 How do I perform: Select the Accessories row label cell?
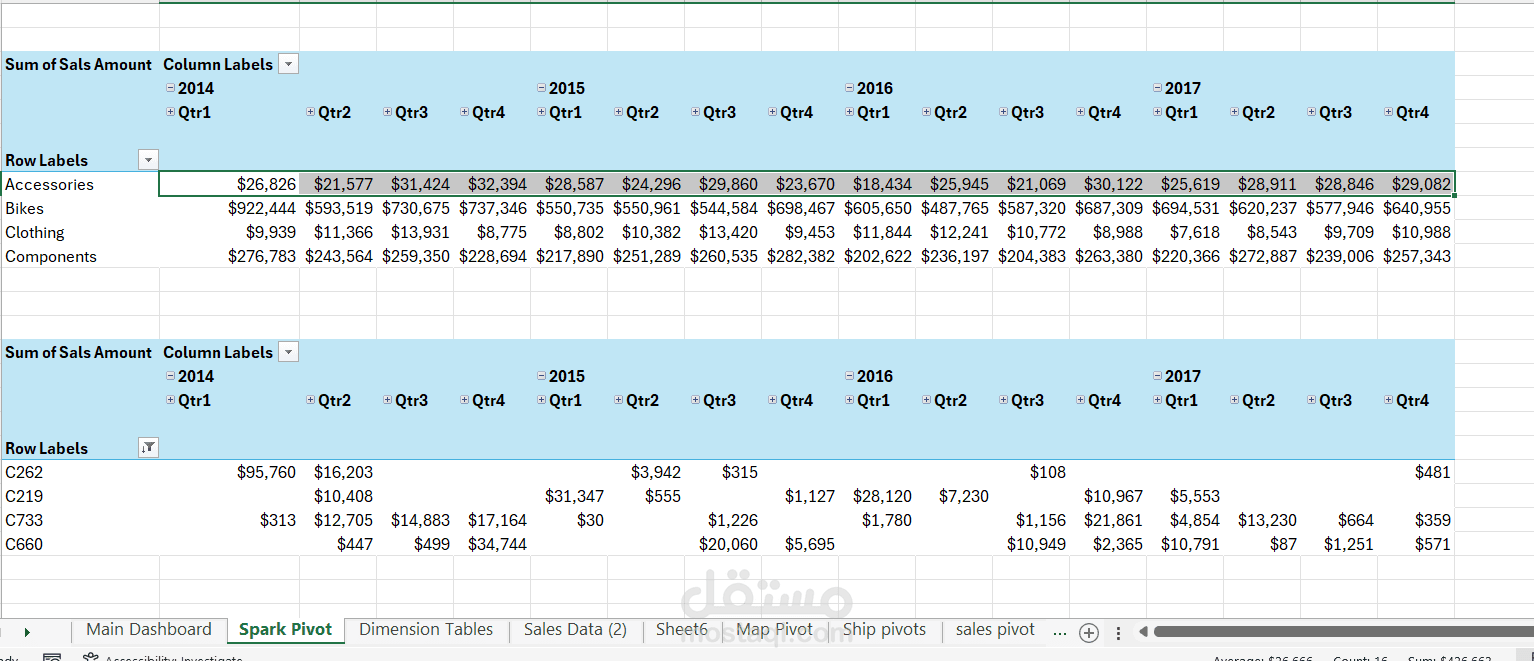80,184
